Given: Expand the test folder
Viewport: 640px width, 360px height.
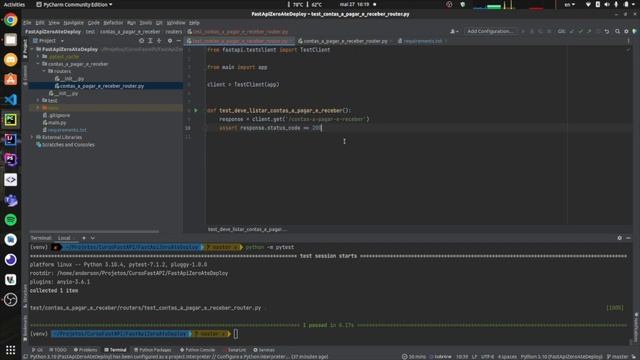Looking at the screenshot, I should tap(38, 100).
